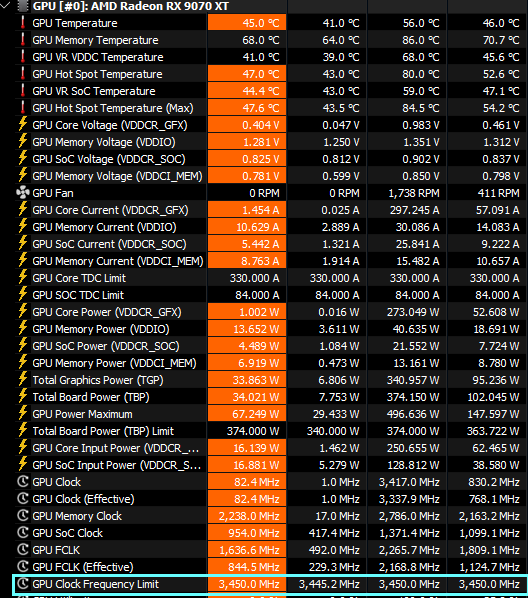Image resolution: width=528 pixels, height=598 pixels.
Task: Click the clock icon for GPU FCLK
Action: (x=23, y=549)
